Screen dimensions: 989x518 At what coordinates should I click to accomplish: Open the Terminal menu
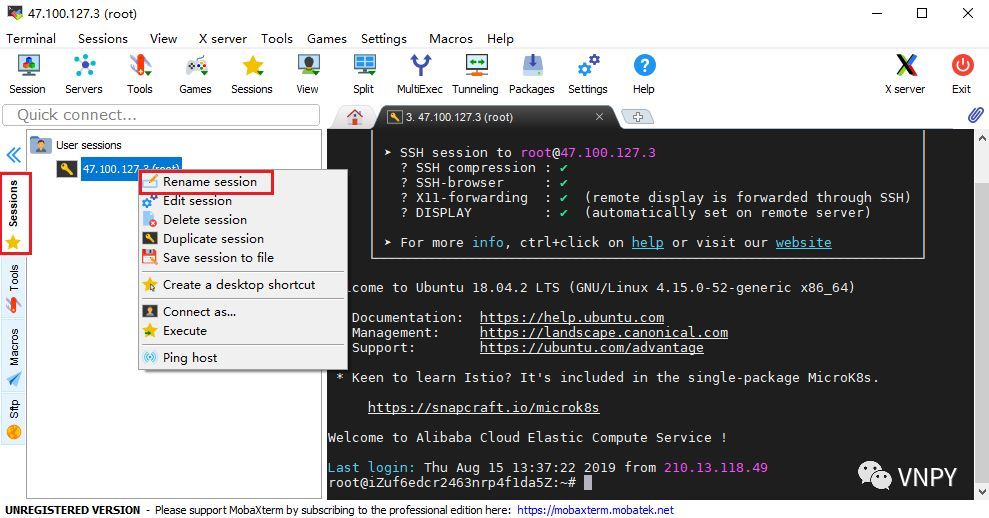(31, 38)
